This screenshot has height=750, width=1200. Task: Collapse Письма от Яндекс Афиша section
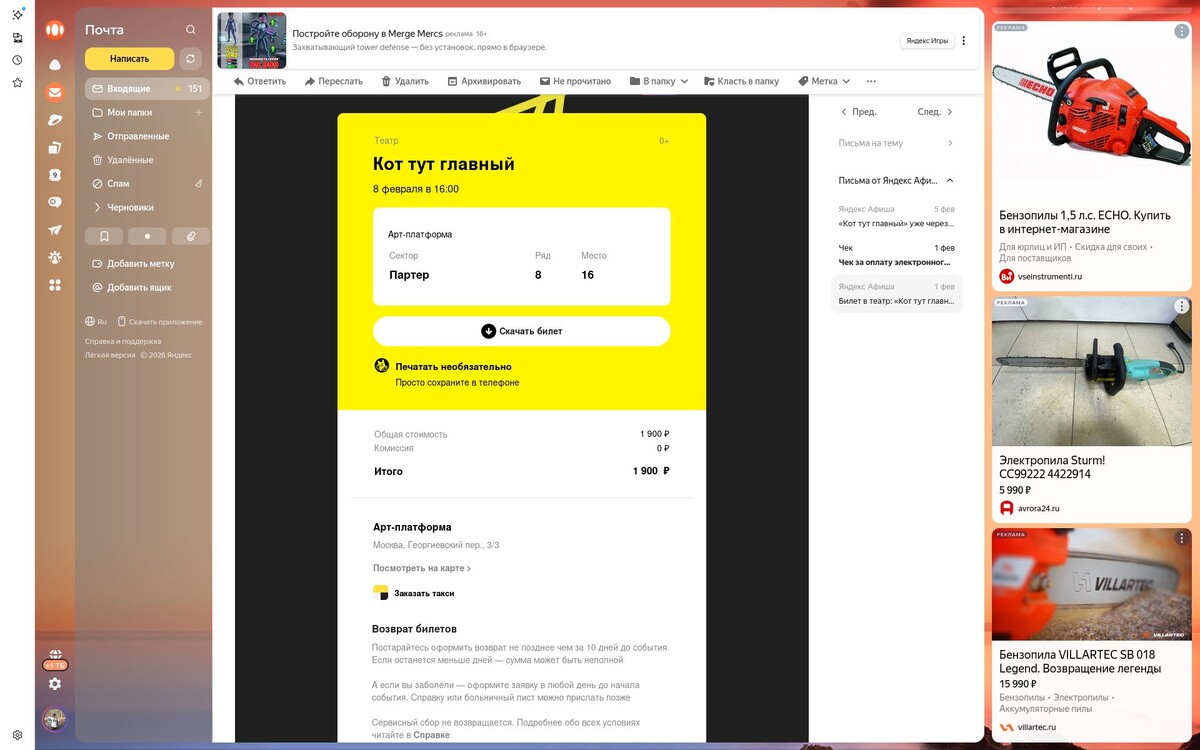point(896,181)
